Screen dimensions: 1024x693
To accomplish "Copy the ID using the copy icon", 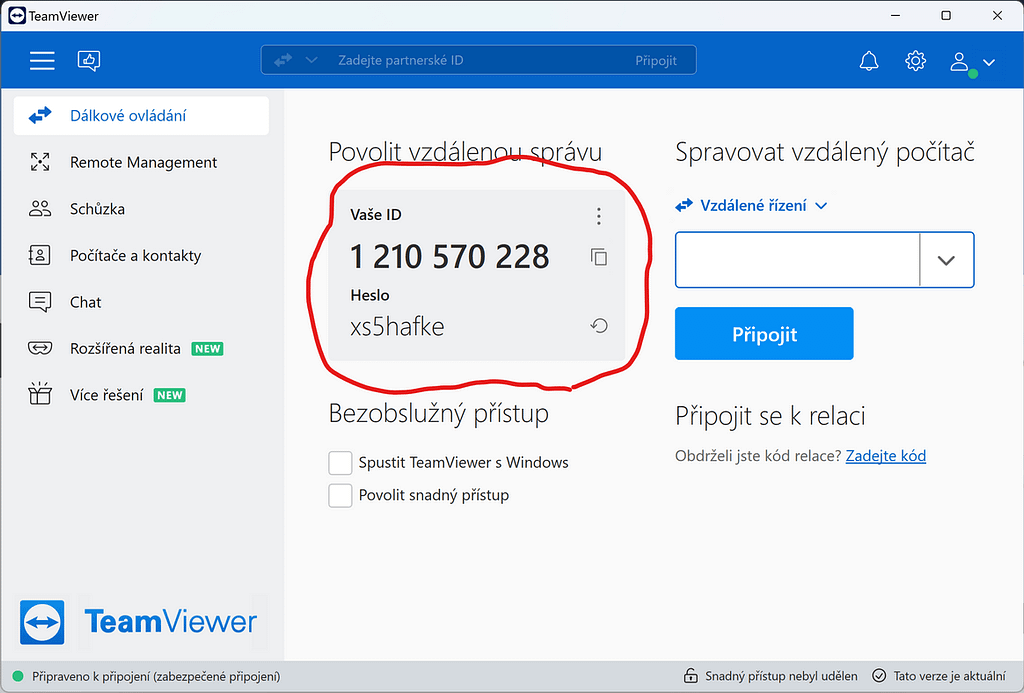I will tap(599, 257).
